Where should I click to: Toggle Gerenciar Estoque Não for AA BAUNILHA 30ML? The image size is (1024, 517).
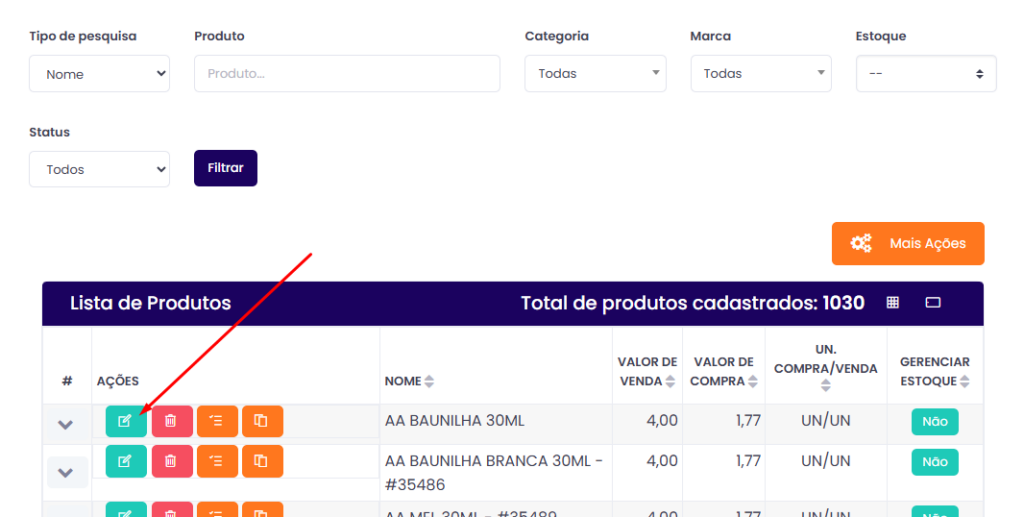click(934, 422)
